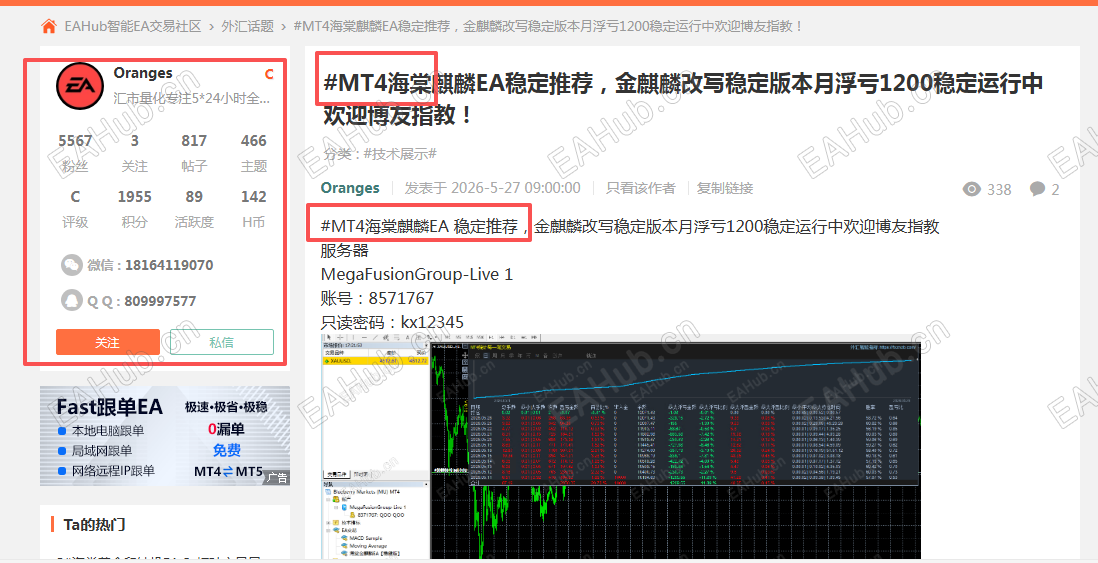The image size is (1098, 563).
Task: Go to home via the orange house icon
Action: pyautogui.click(x=49, y=27)
